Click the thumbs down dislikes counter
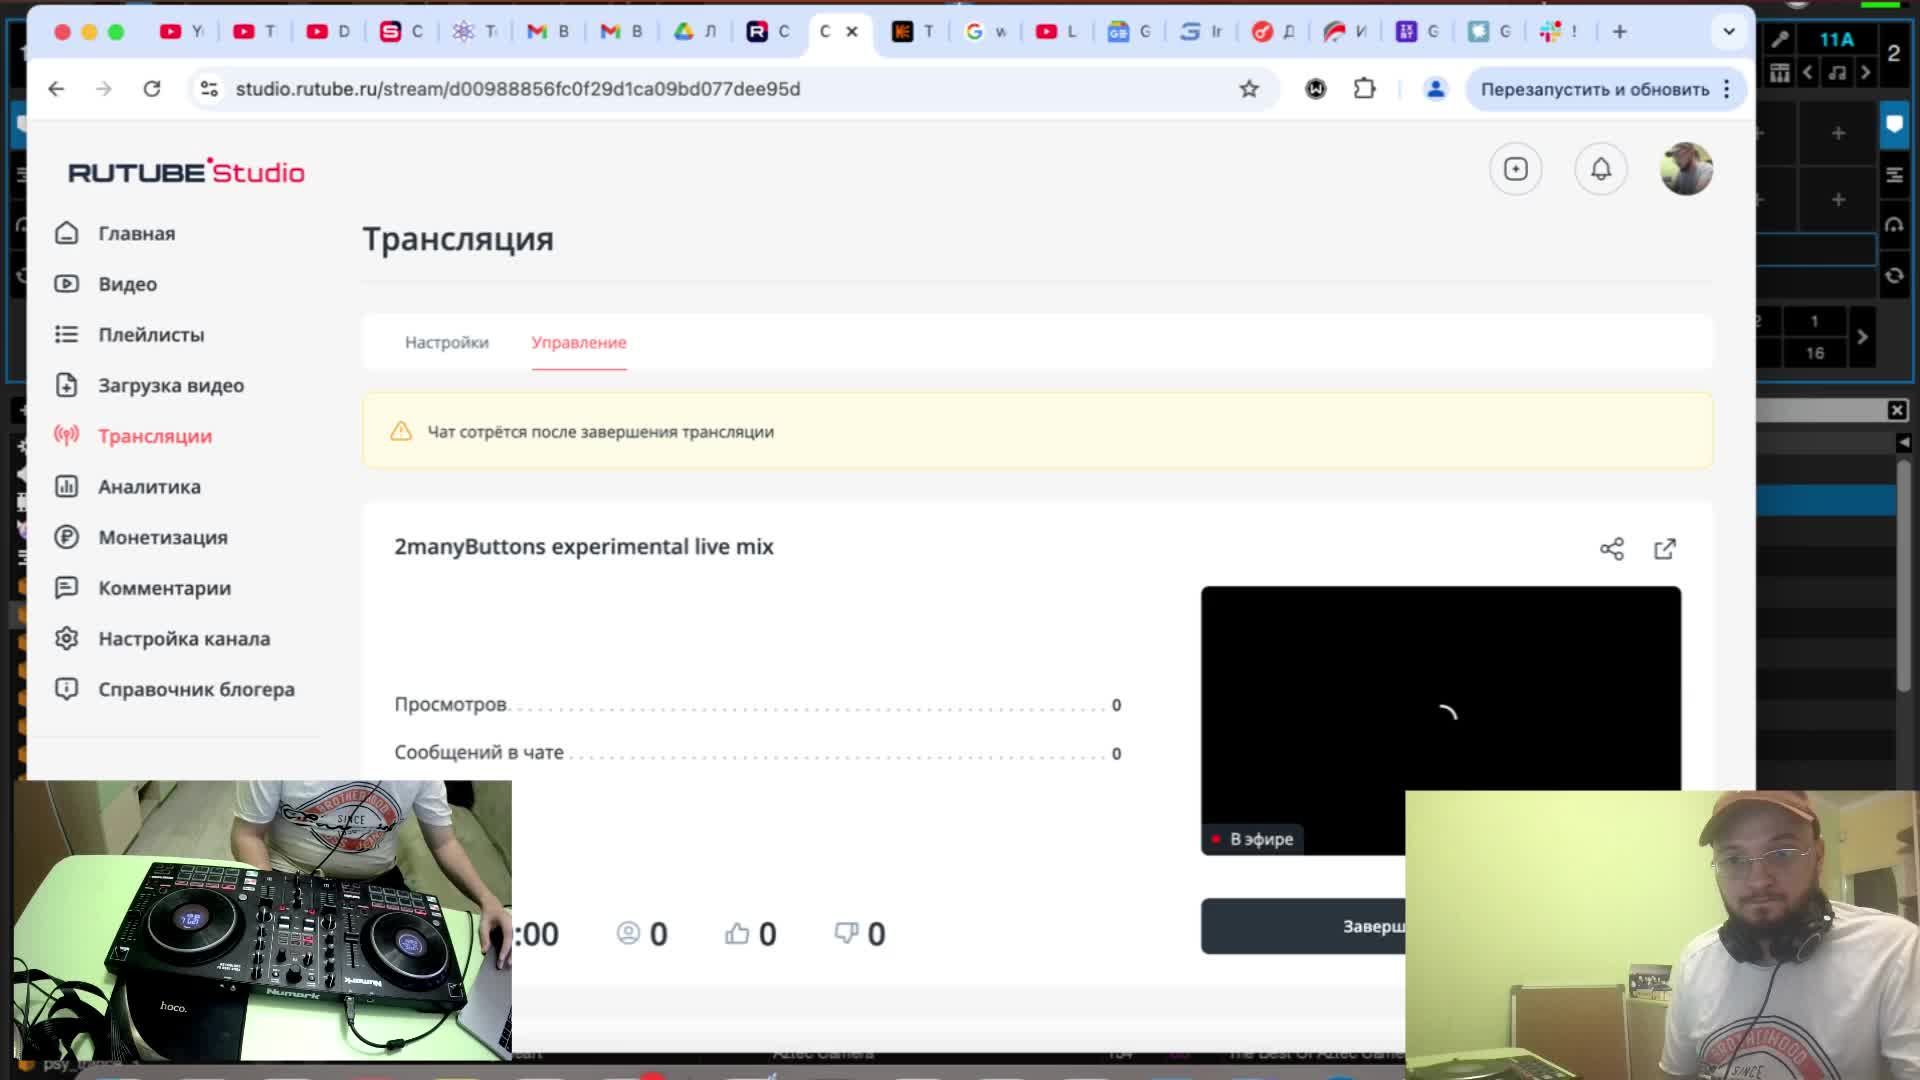The image size is (1920, 1080). pos(859,934)
